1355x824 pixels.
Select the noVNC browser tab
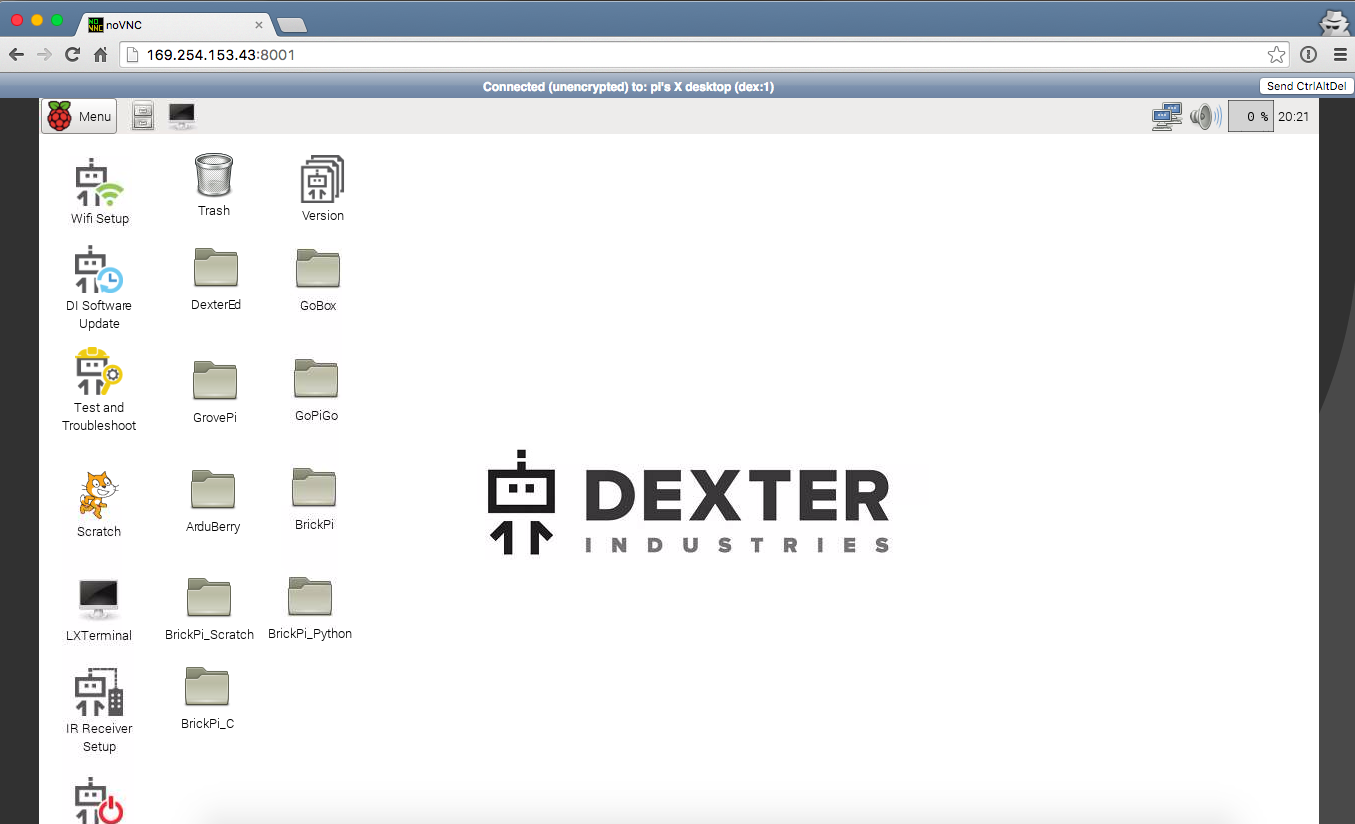(177, 25)
